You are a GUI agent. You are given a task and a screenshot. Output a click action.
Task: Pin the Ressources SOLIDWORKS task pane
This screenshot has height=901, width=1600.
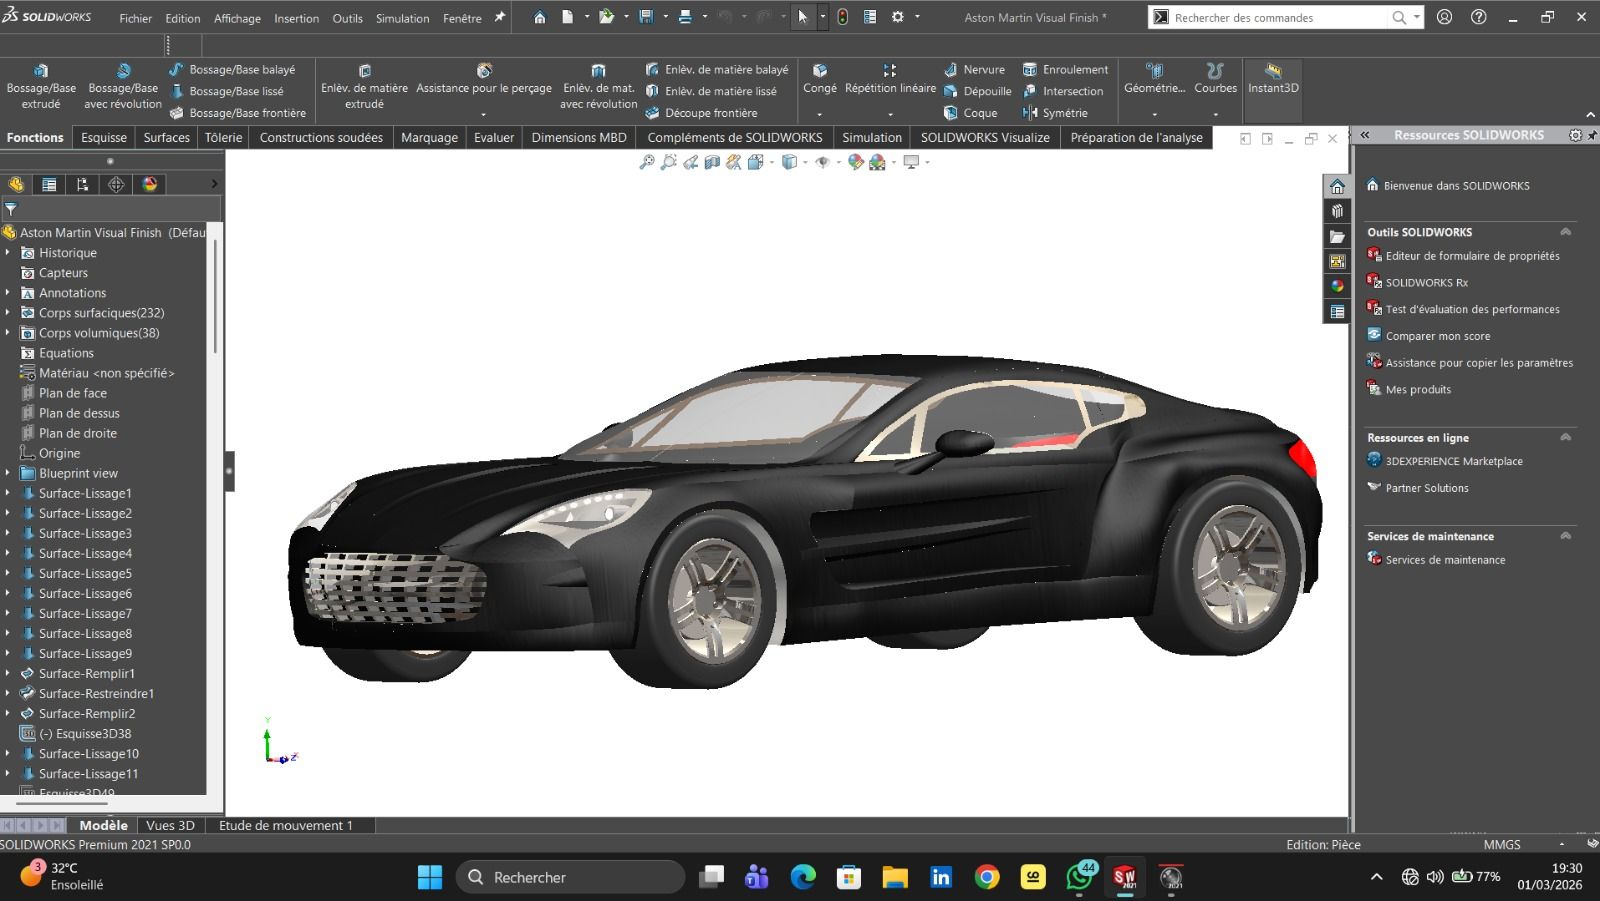tap(1592, 135)
